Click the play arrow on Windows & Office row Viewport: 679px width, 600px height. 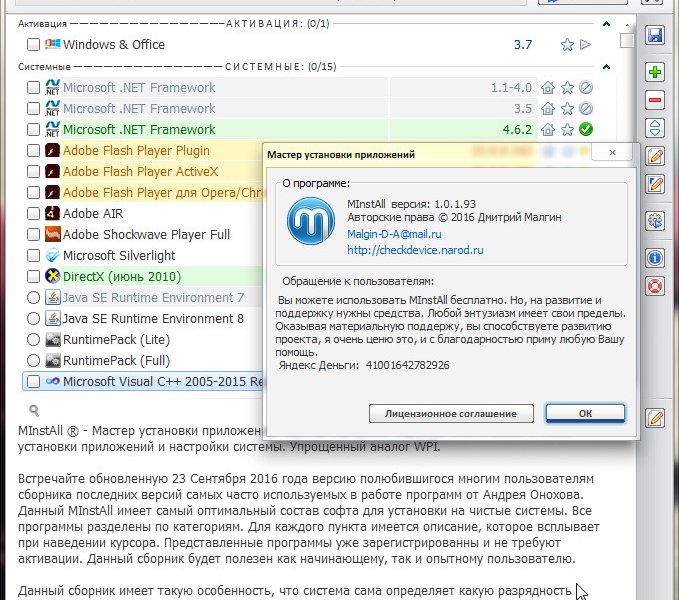(x=585, y=45)
